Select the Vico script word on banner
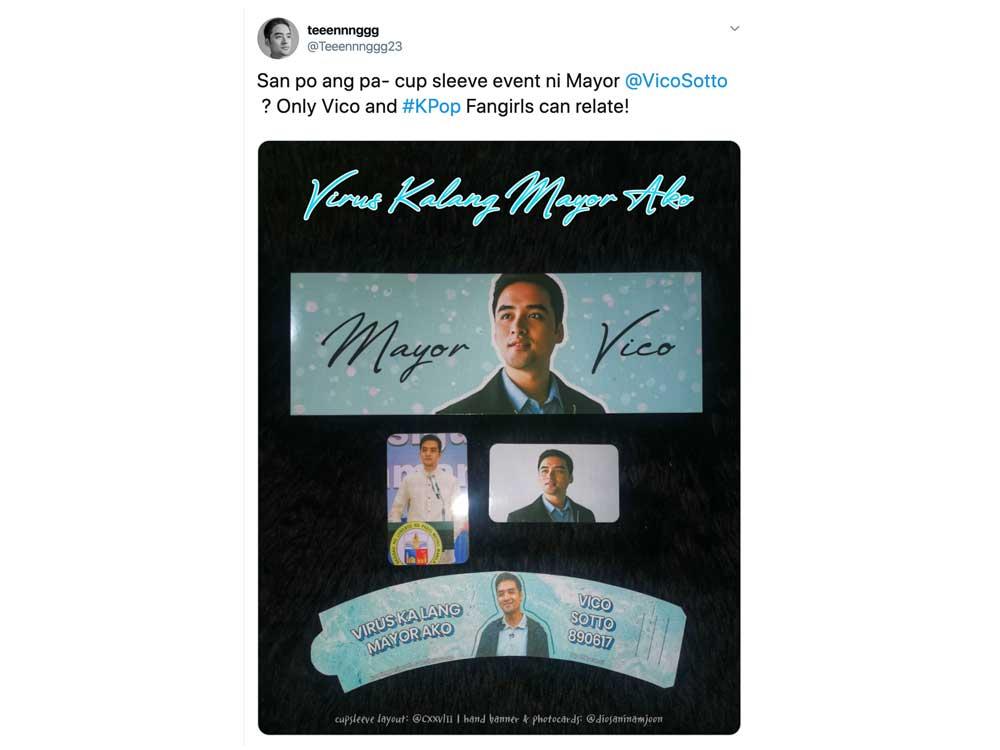The height and width of the screenshot is (750, 1000). (633, 342)
